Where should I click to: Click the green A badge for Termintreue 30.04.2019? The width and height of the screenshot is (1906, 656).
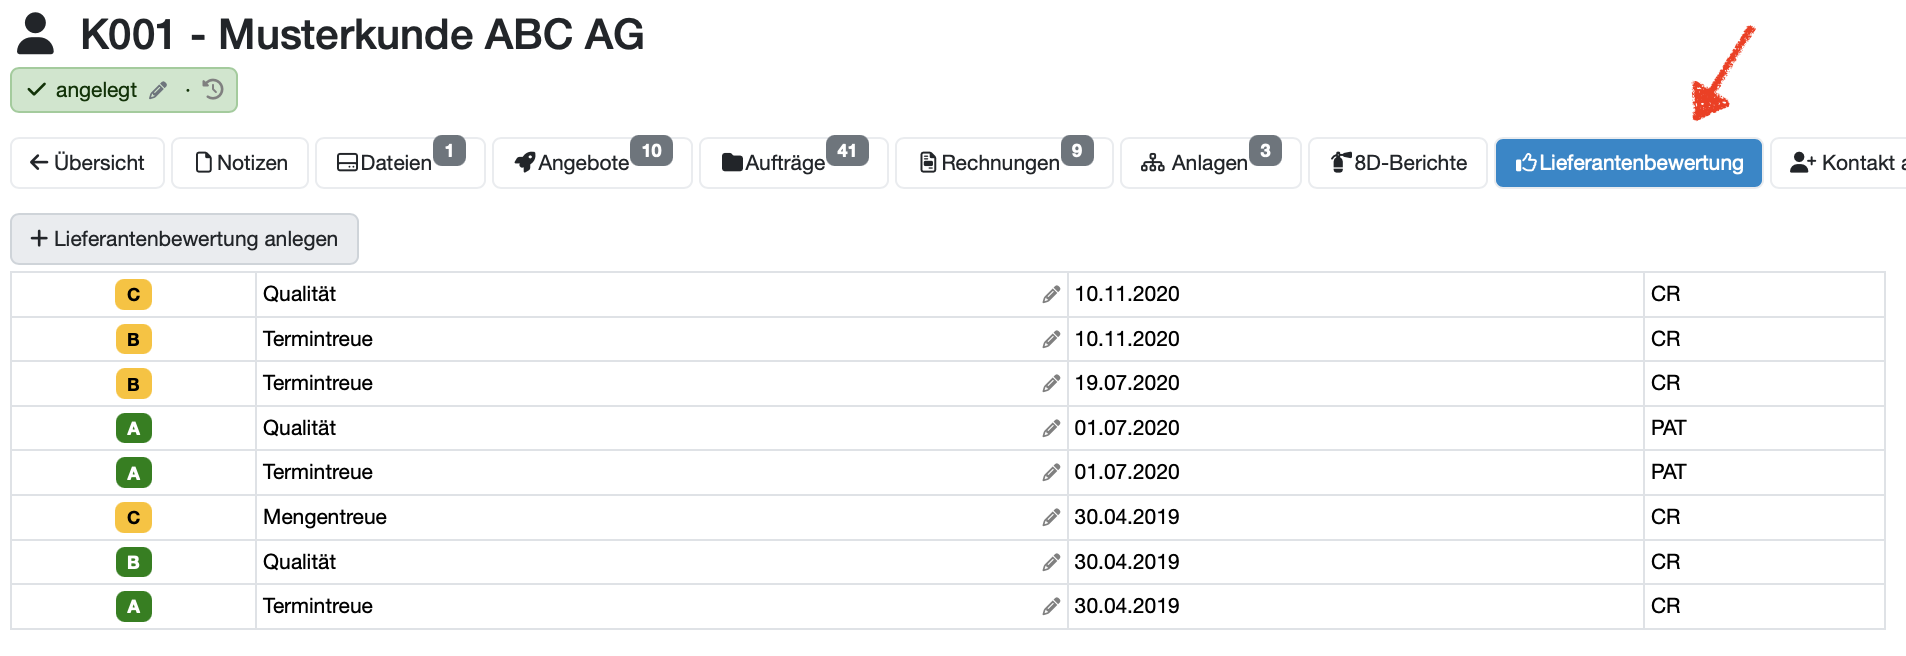(x=133, y=606)
